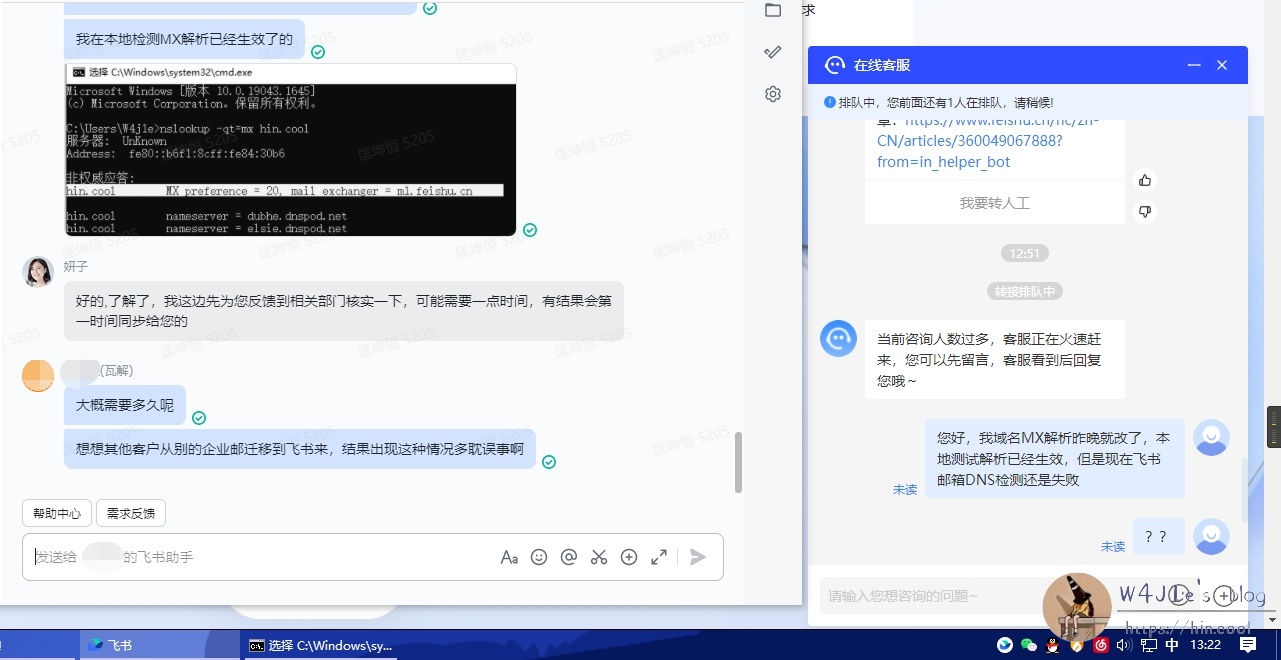Click the Feishu blue bird tray icon
Viewport: 1281px width, 660px height.
tap(1004, 646)
